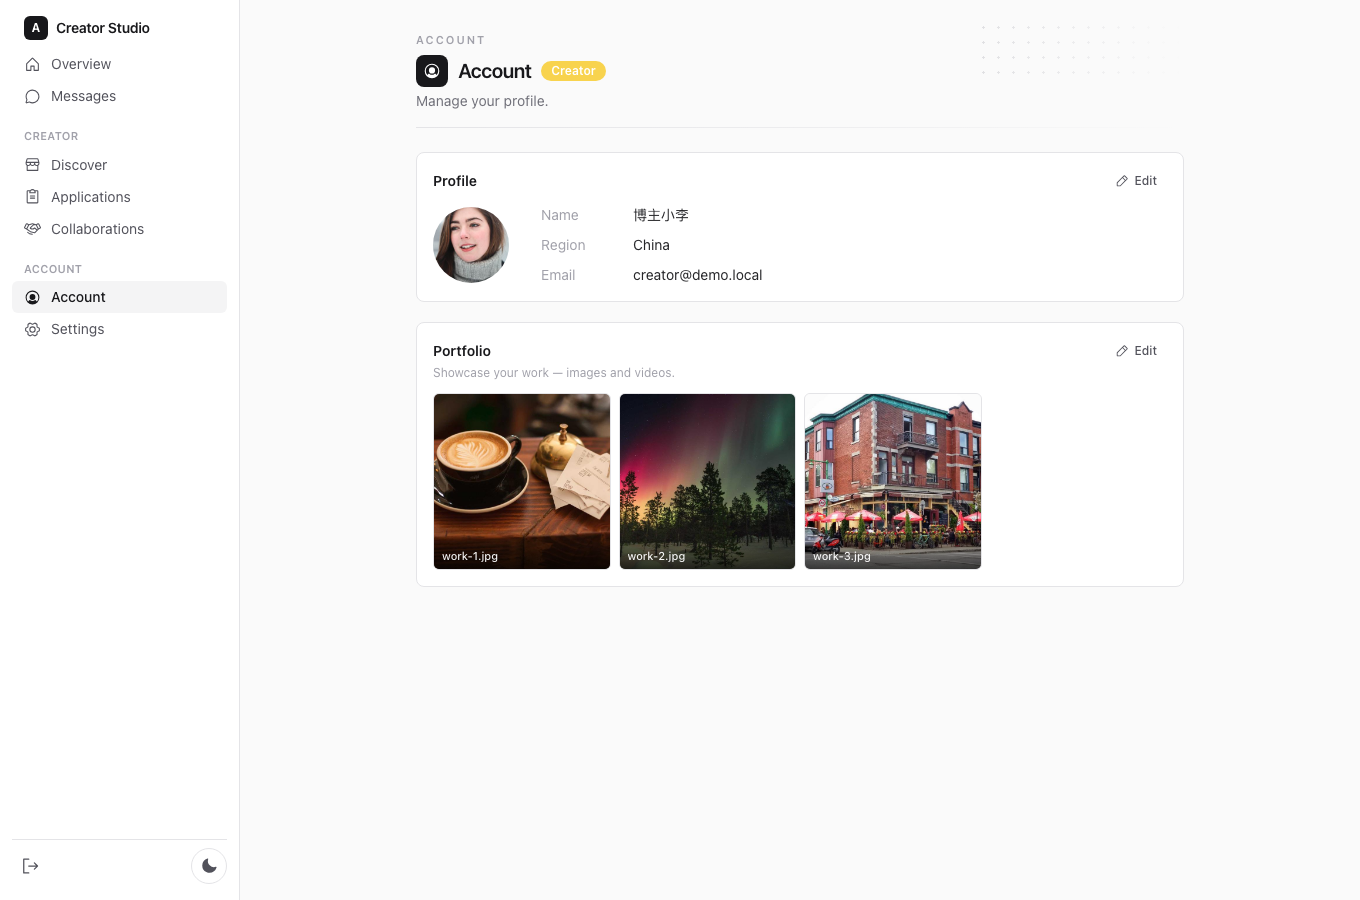Click the Settings gear icon
The height and width of the screenshot is (900, 1360).
pyautogui.click(x=32, y=329)
